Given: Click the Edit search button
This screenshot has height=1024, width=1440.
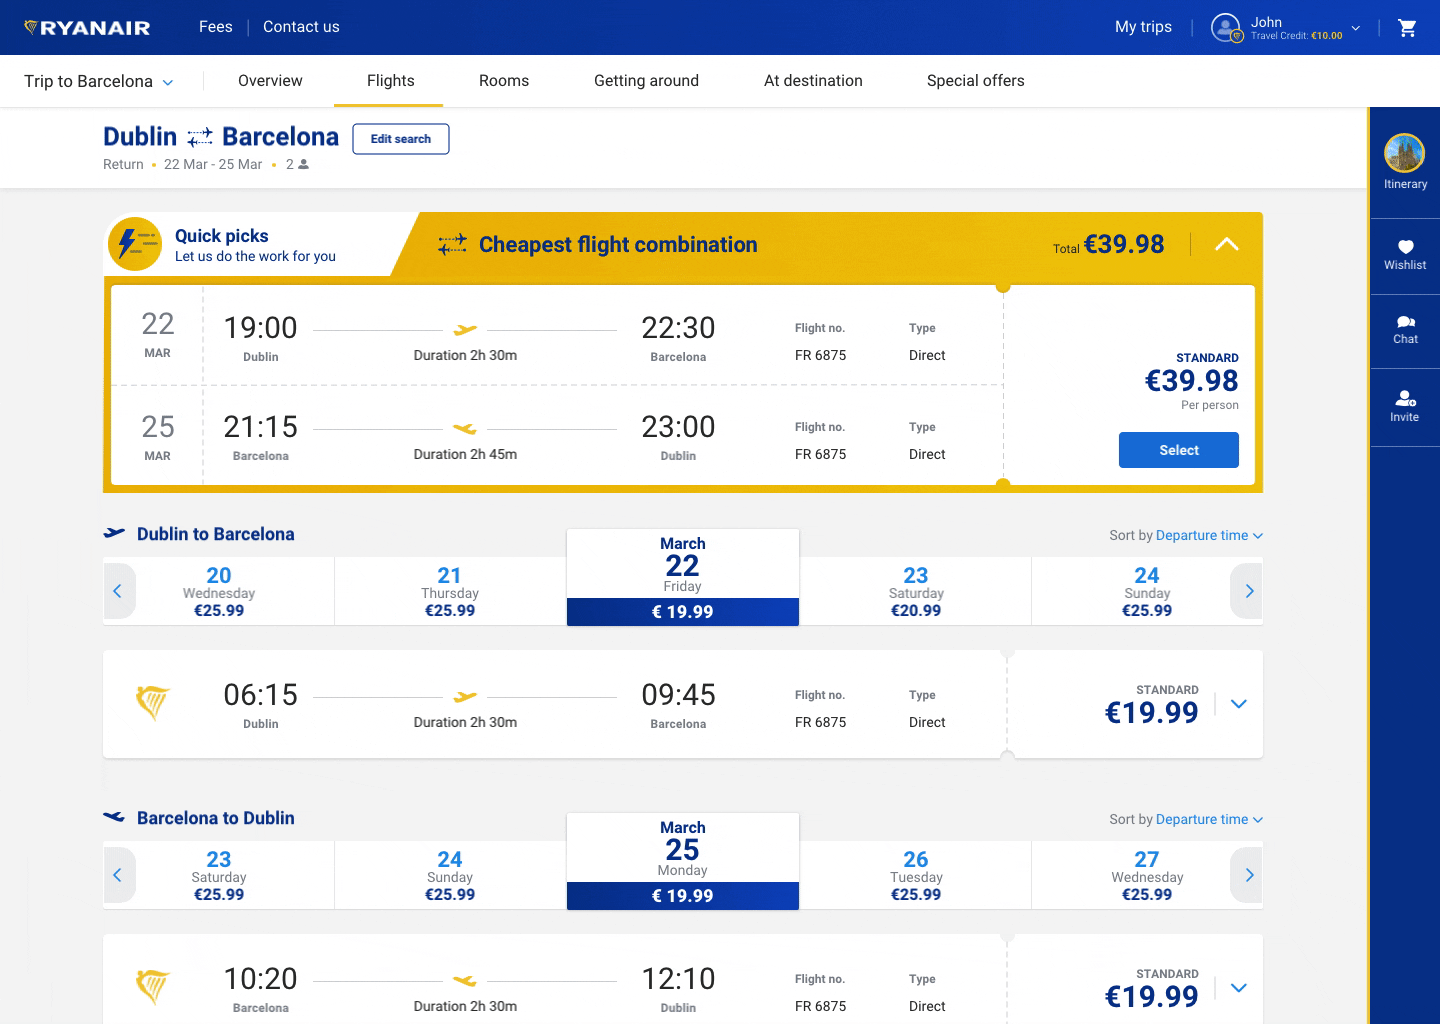Looking at the screenshot, I should tap(400, 139).
